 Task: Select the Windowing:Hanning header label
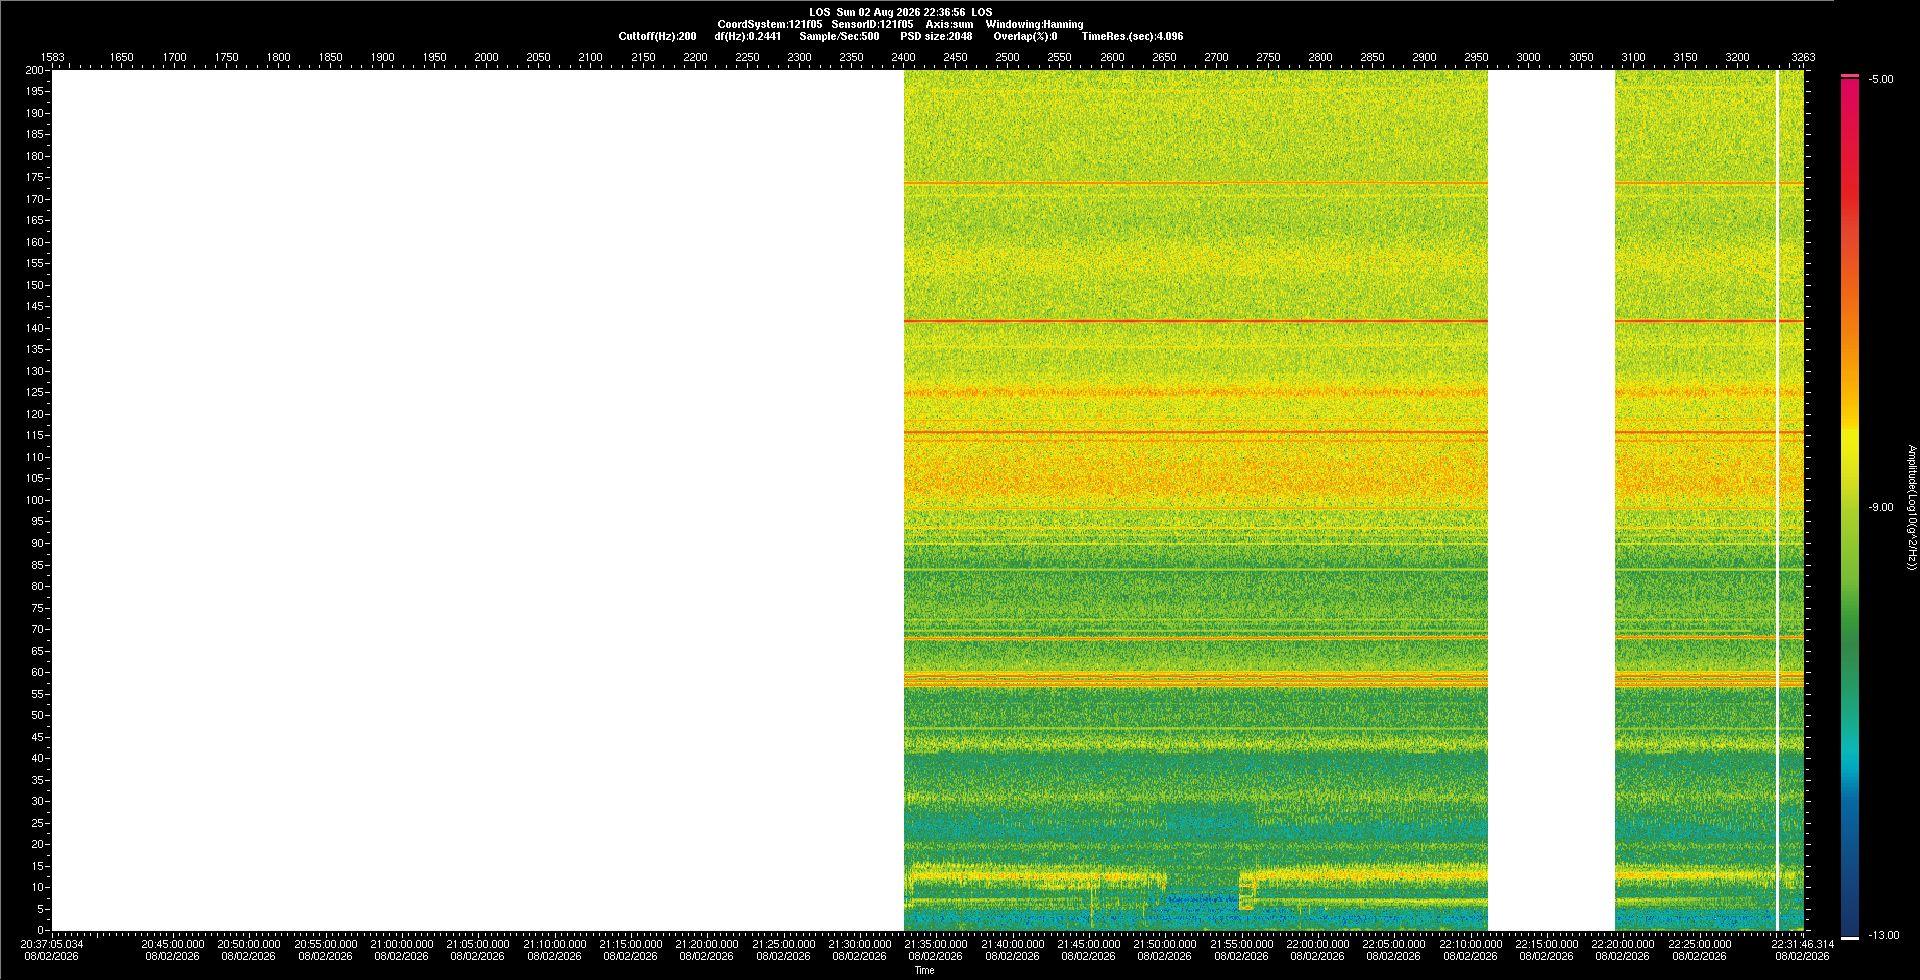point(1034,24)
